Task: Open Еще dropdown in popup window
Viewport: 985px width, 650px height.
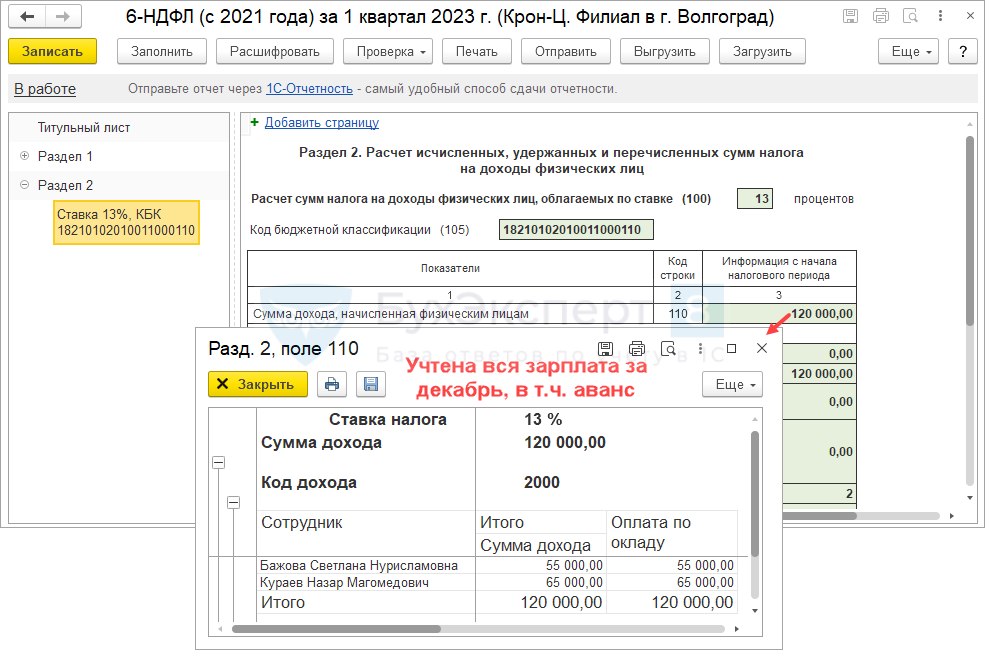Action: pos(732,384)
